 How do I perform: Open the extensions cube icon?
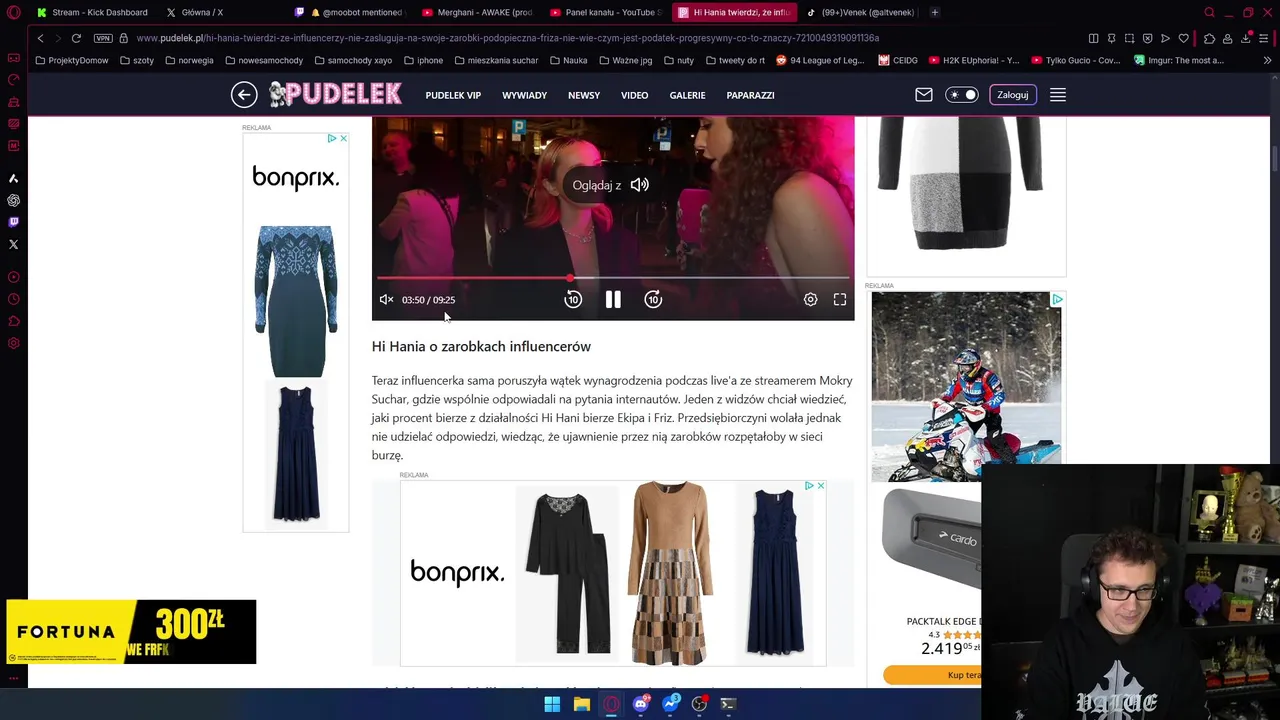point(1209,38)
